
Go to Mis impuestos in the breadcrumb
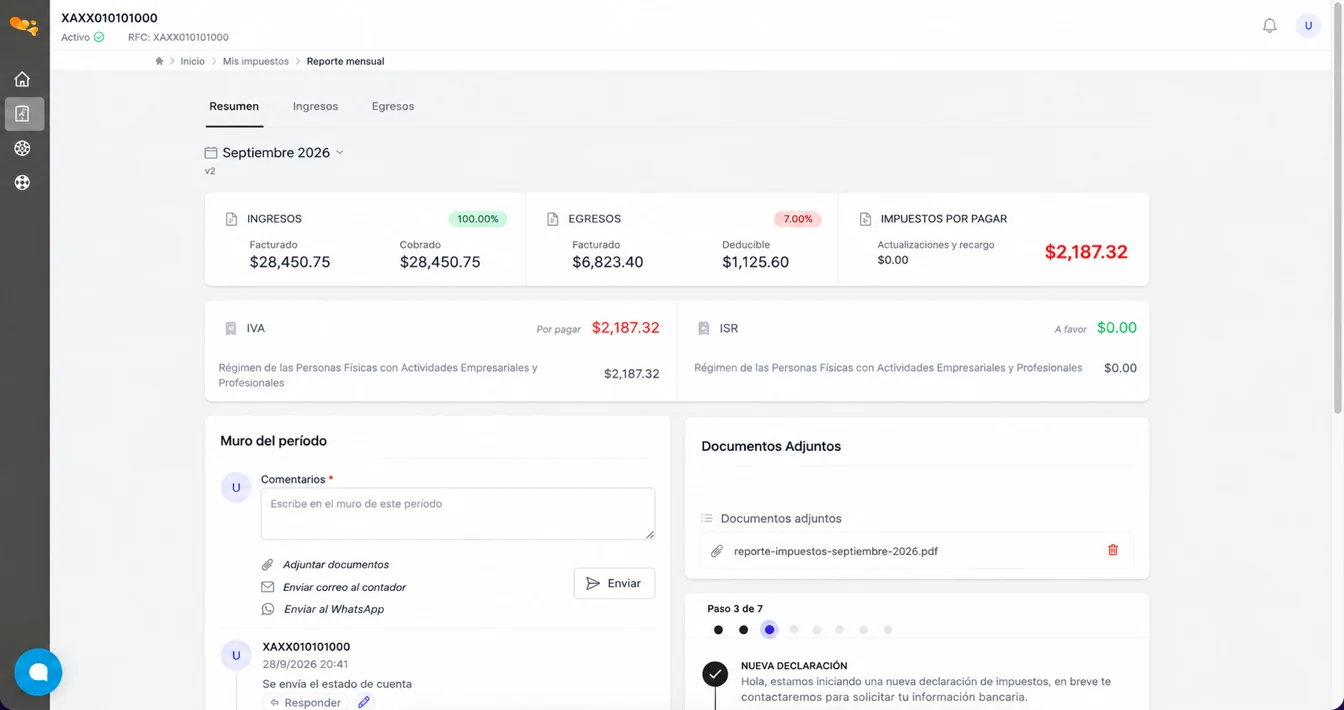(256, 61)
